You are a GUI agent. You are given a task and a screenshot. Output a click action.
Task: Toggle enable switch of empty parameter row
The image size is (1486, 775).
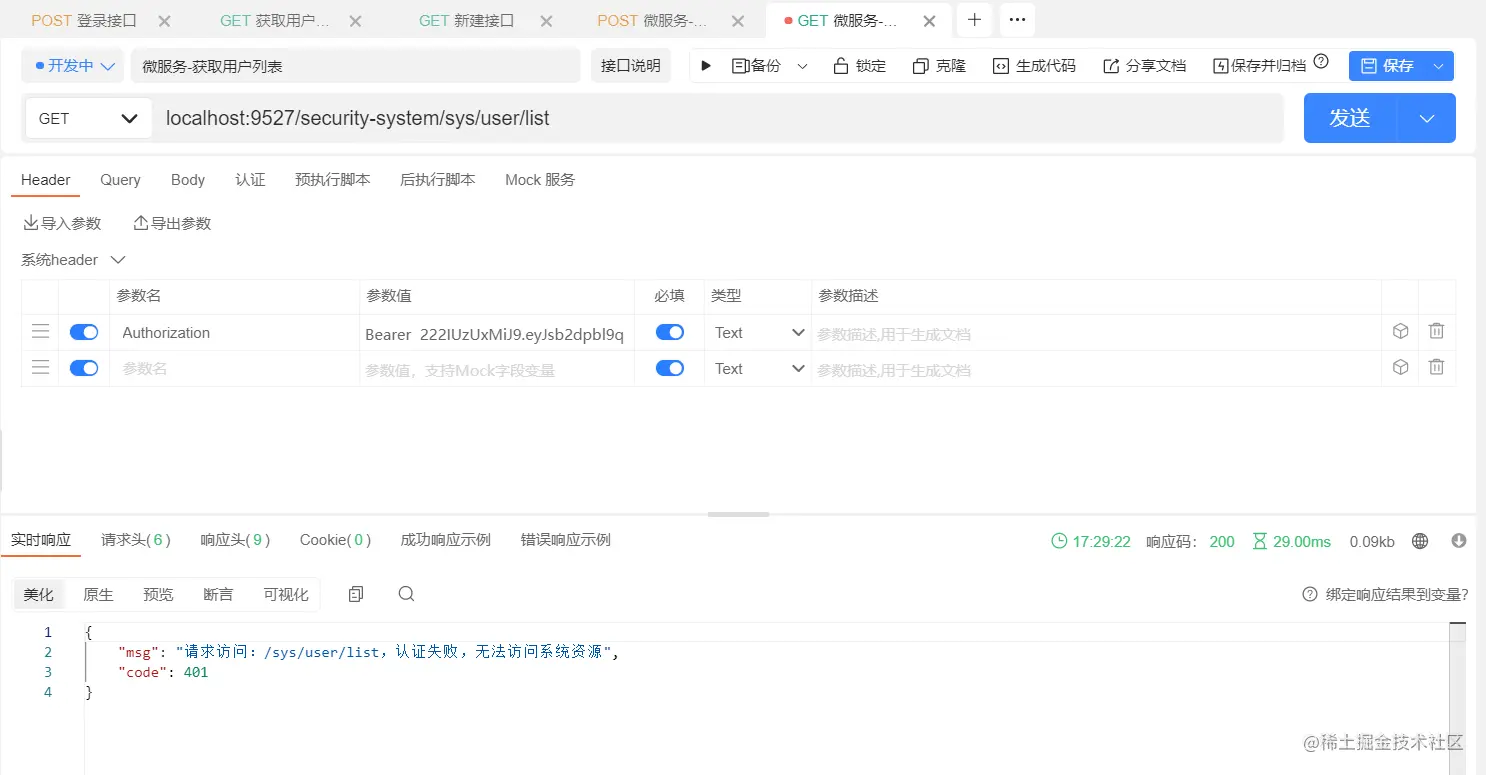tap(84, 368)
